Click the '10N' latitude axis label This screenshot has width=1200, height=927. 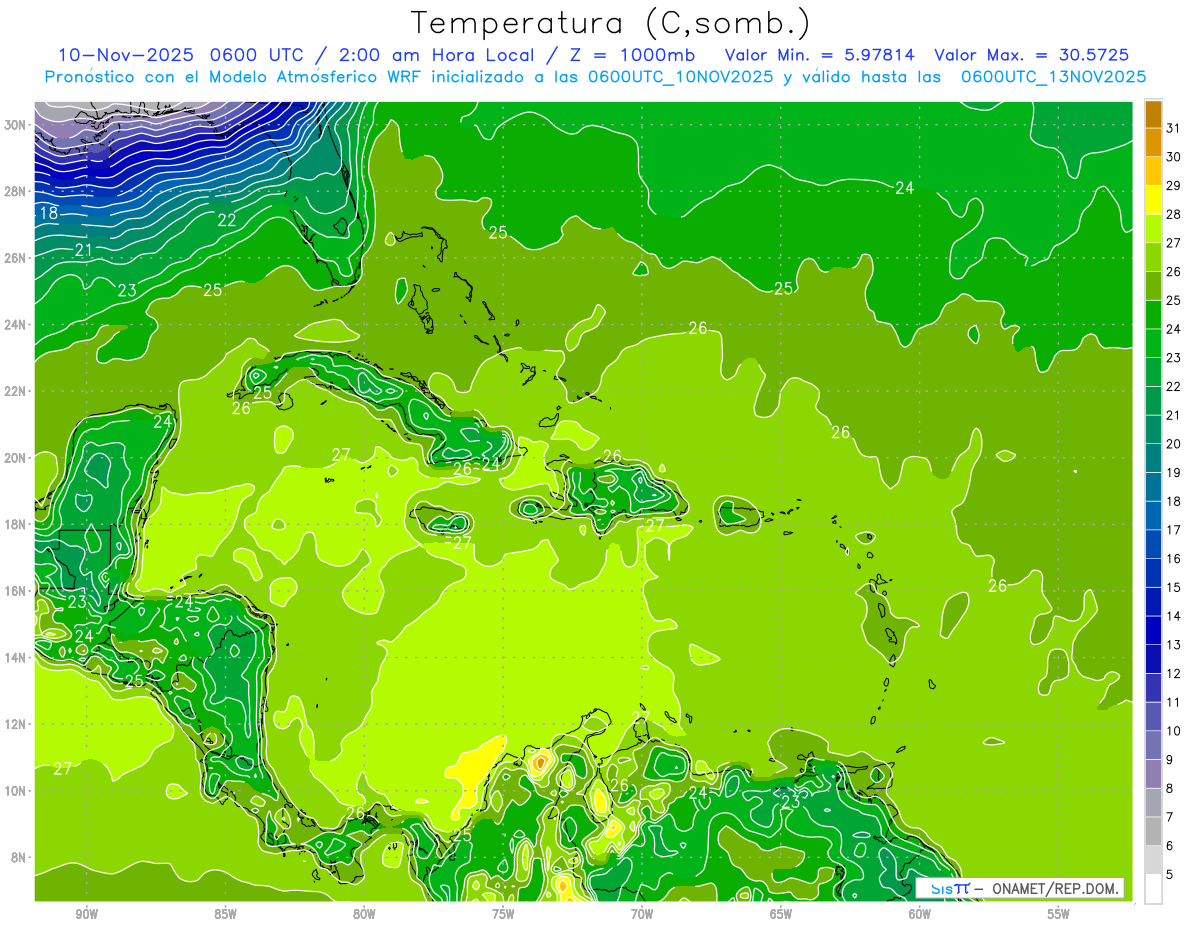pos(16,791)
